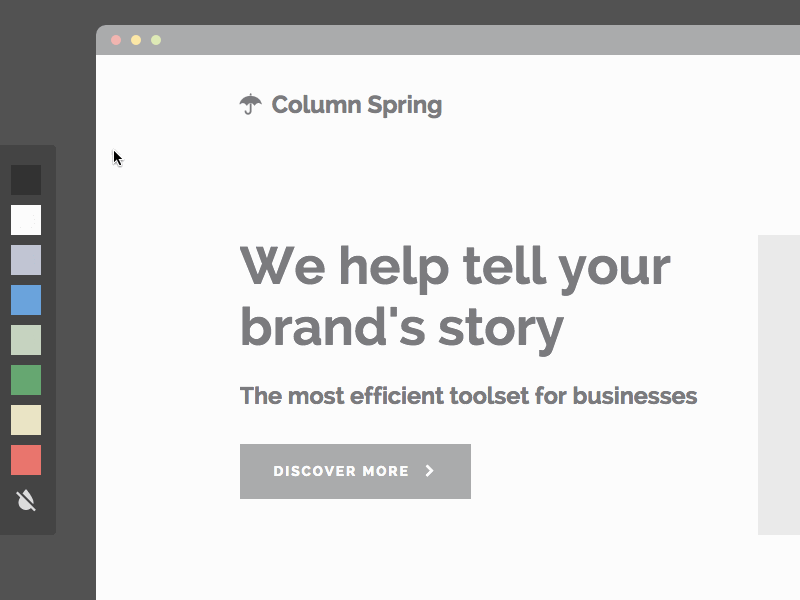The width and height of the screenshot is (800, 600).
Task: Click the "We help tell your brand's story" headline
Action: pyautogui.click(x=455, y=297)
